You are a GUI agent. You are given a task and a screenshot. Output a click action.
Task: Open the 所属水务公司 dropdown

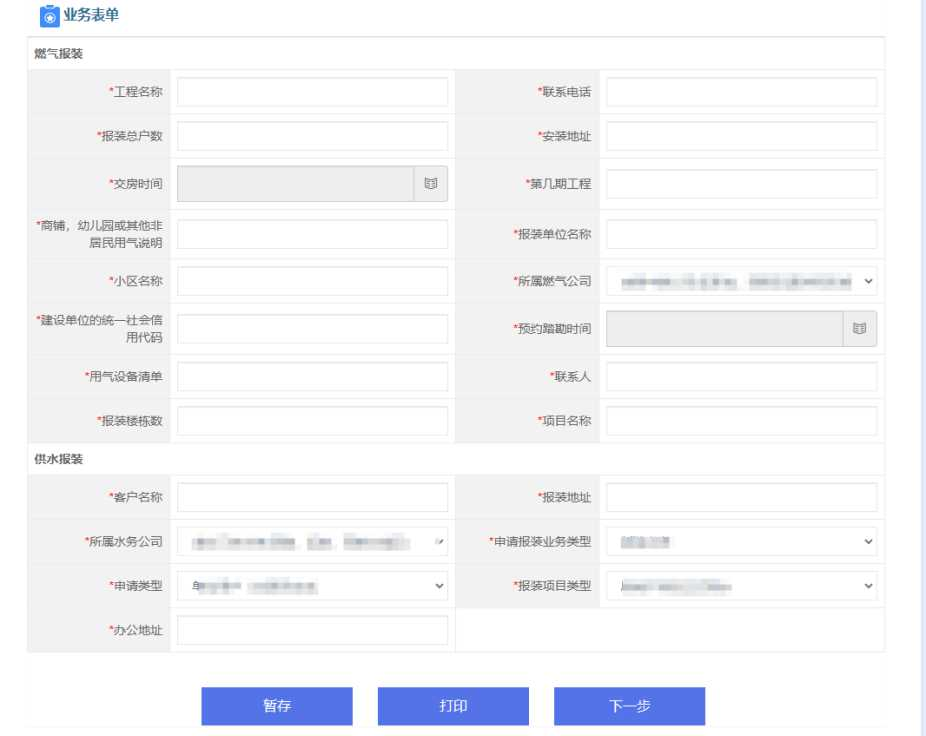coord(312,542)
